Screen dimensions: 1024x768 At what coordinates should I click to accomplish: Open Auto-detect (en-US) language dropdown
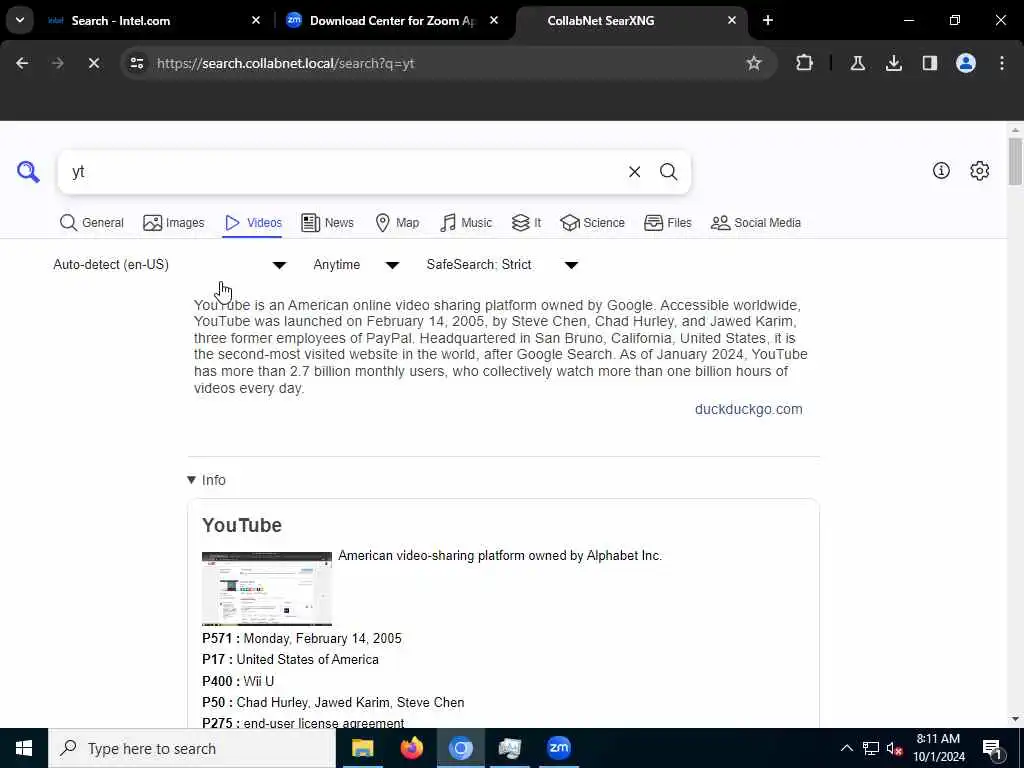170,264
